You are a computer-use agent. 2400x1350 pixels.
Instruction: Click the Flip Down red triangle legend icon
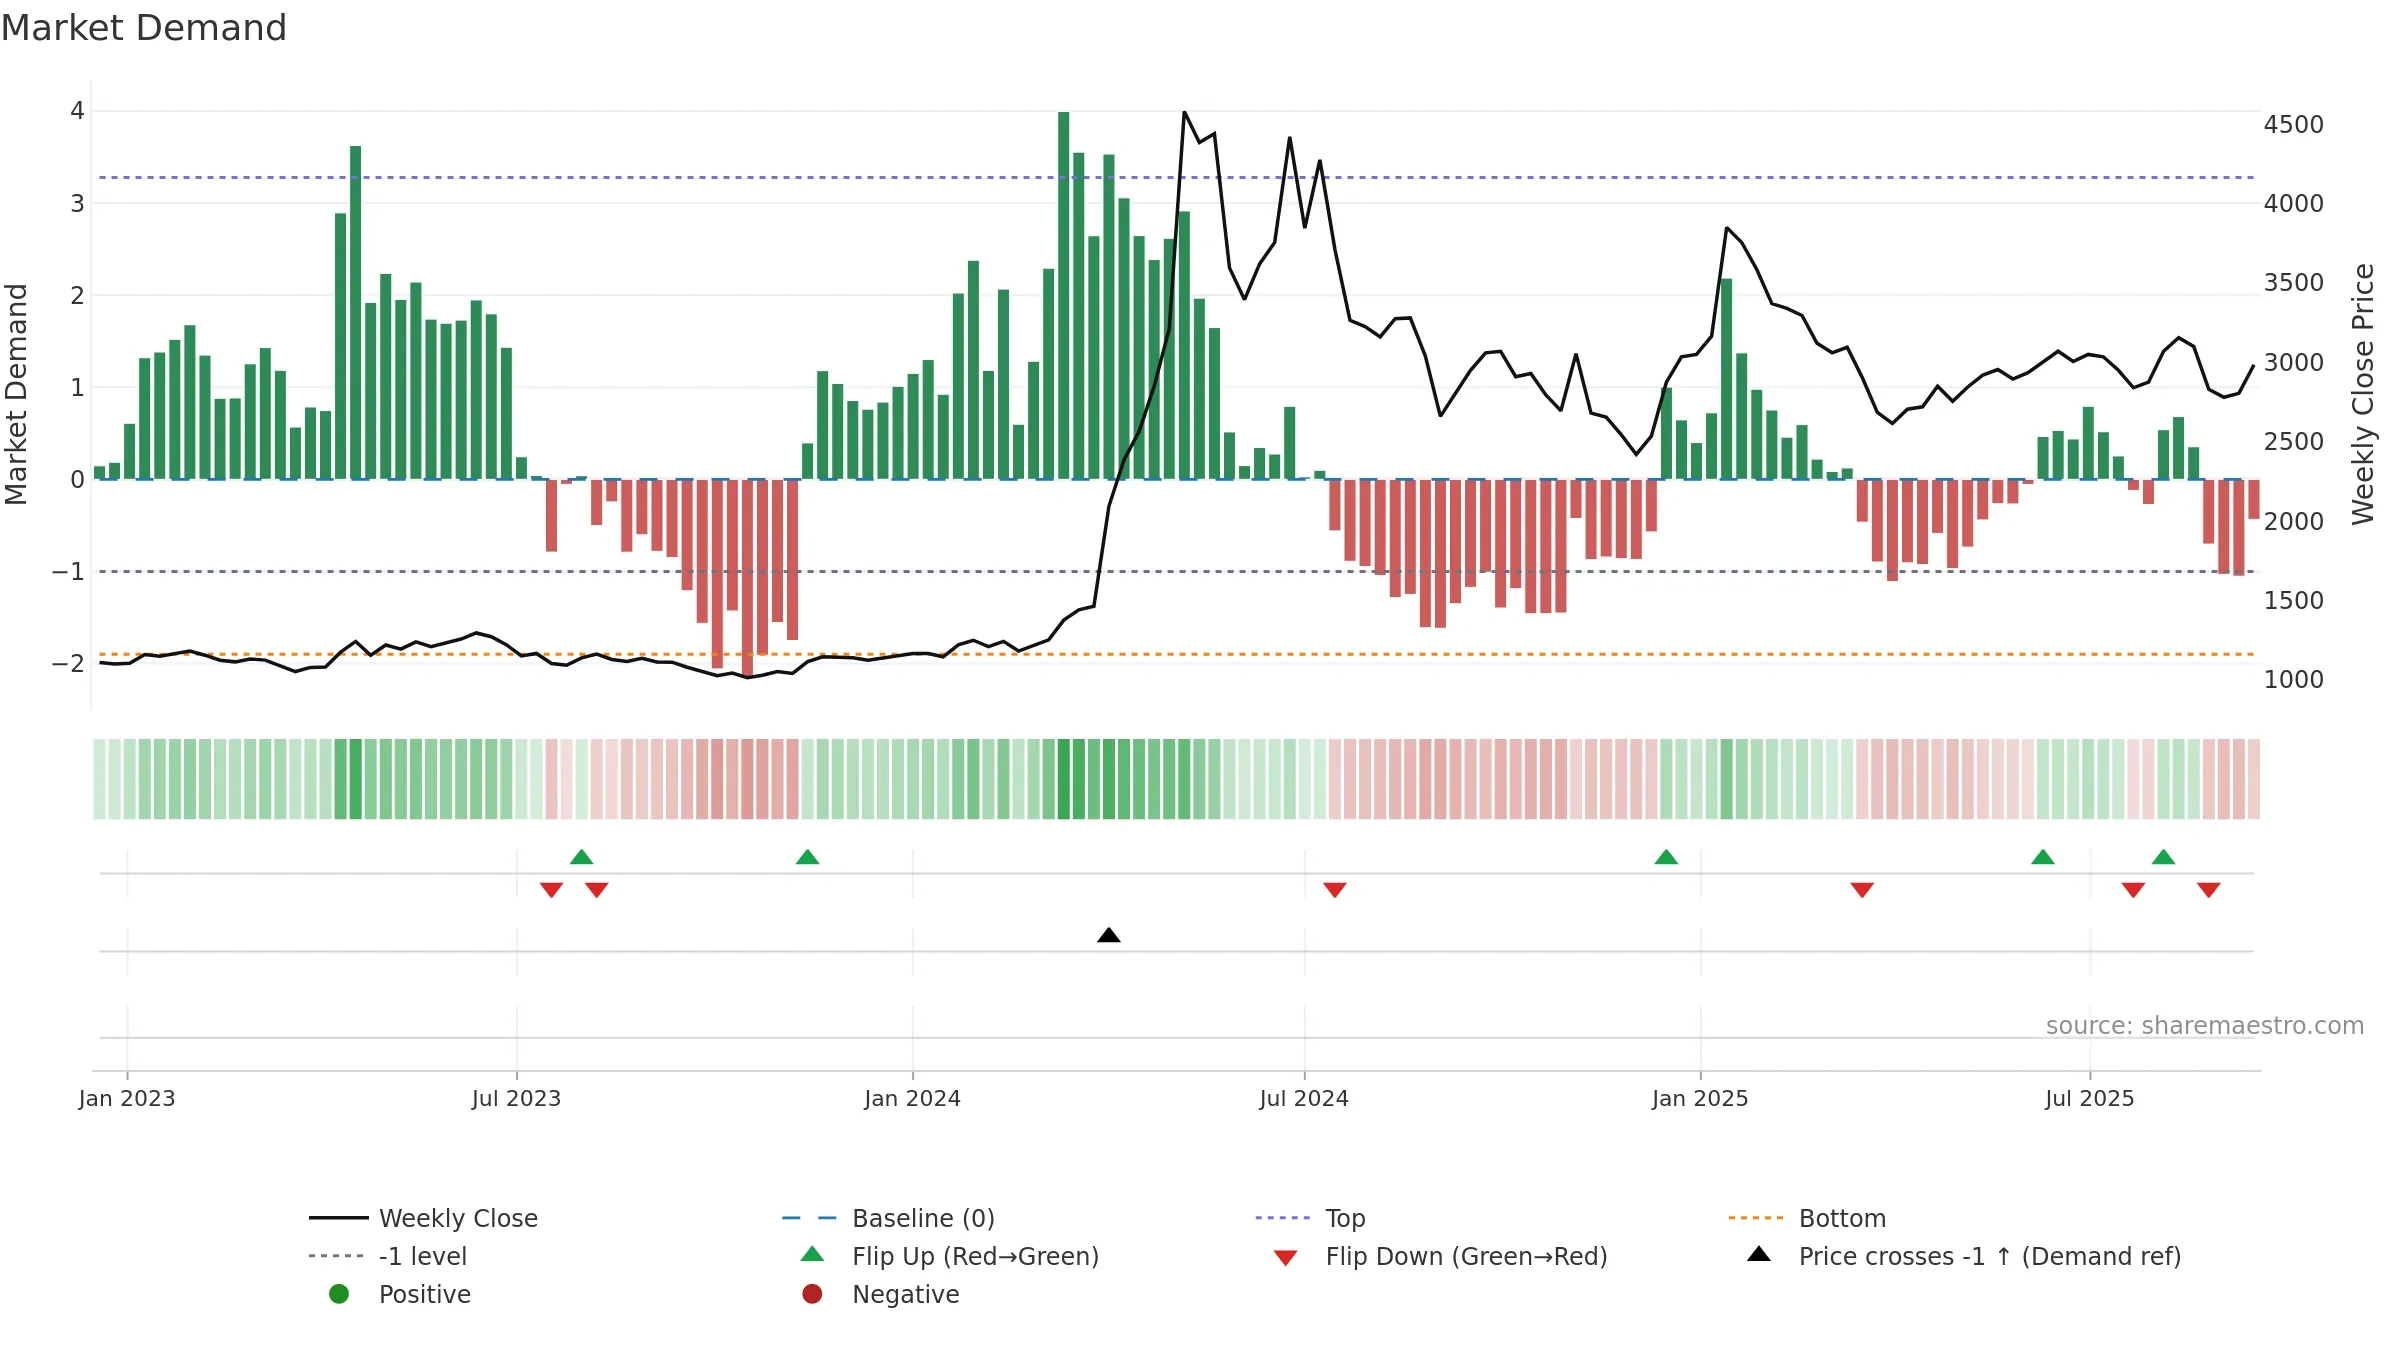pyautogui.click(x=1285, y=1258)
